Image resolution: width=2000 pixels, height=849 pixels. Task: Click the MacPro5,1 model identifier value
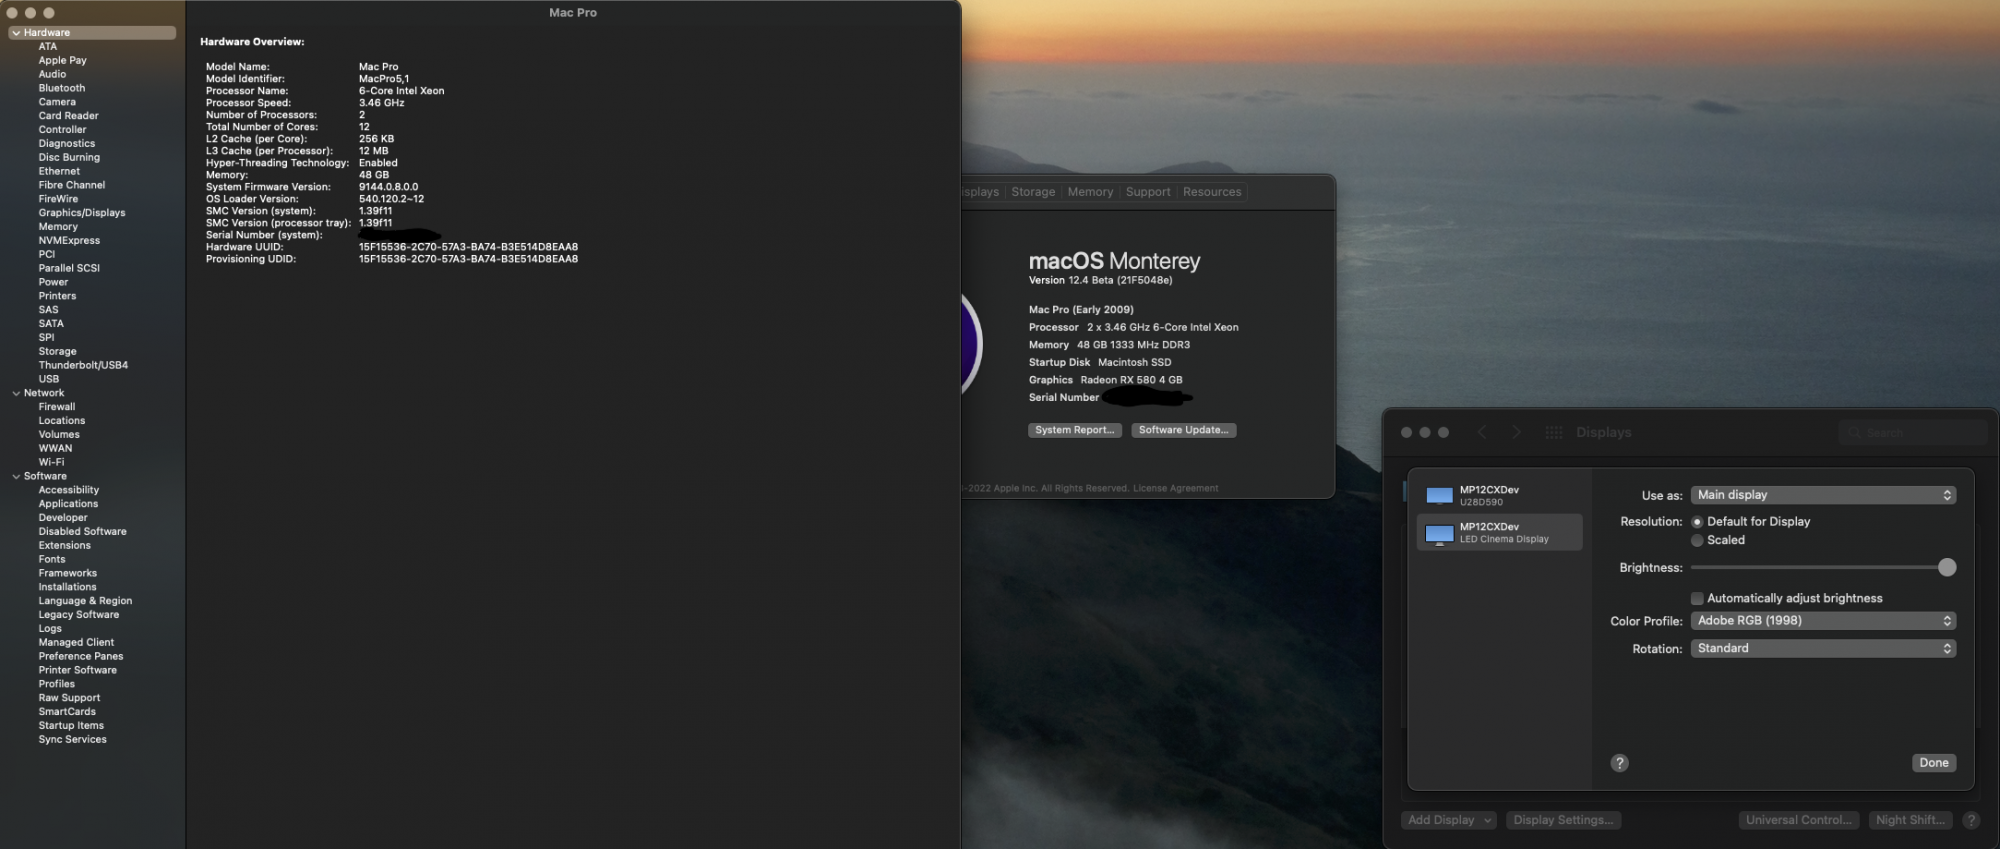[384, 79]
